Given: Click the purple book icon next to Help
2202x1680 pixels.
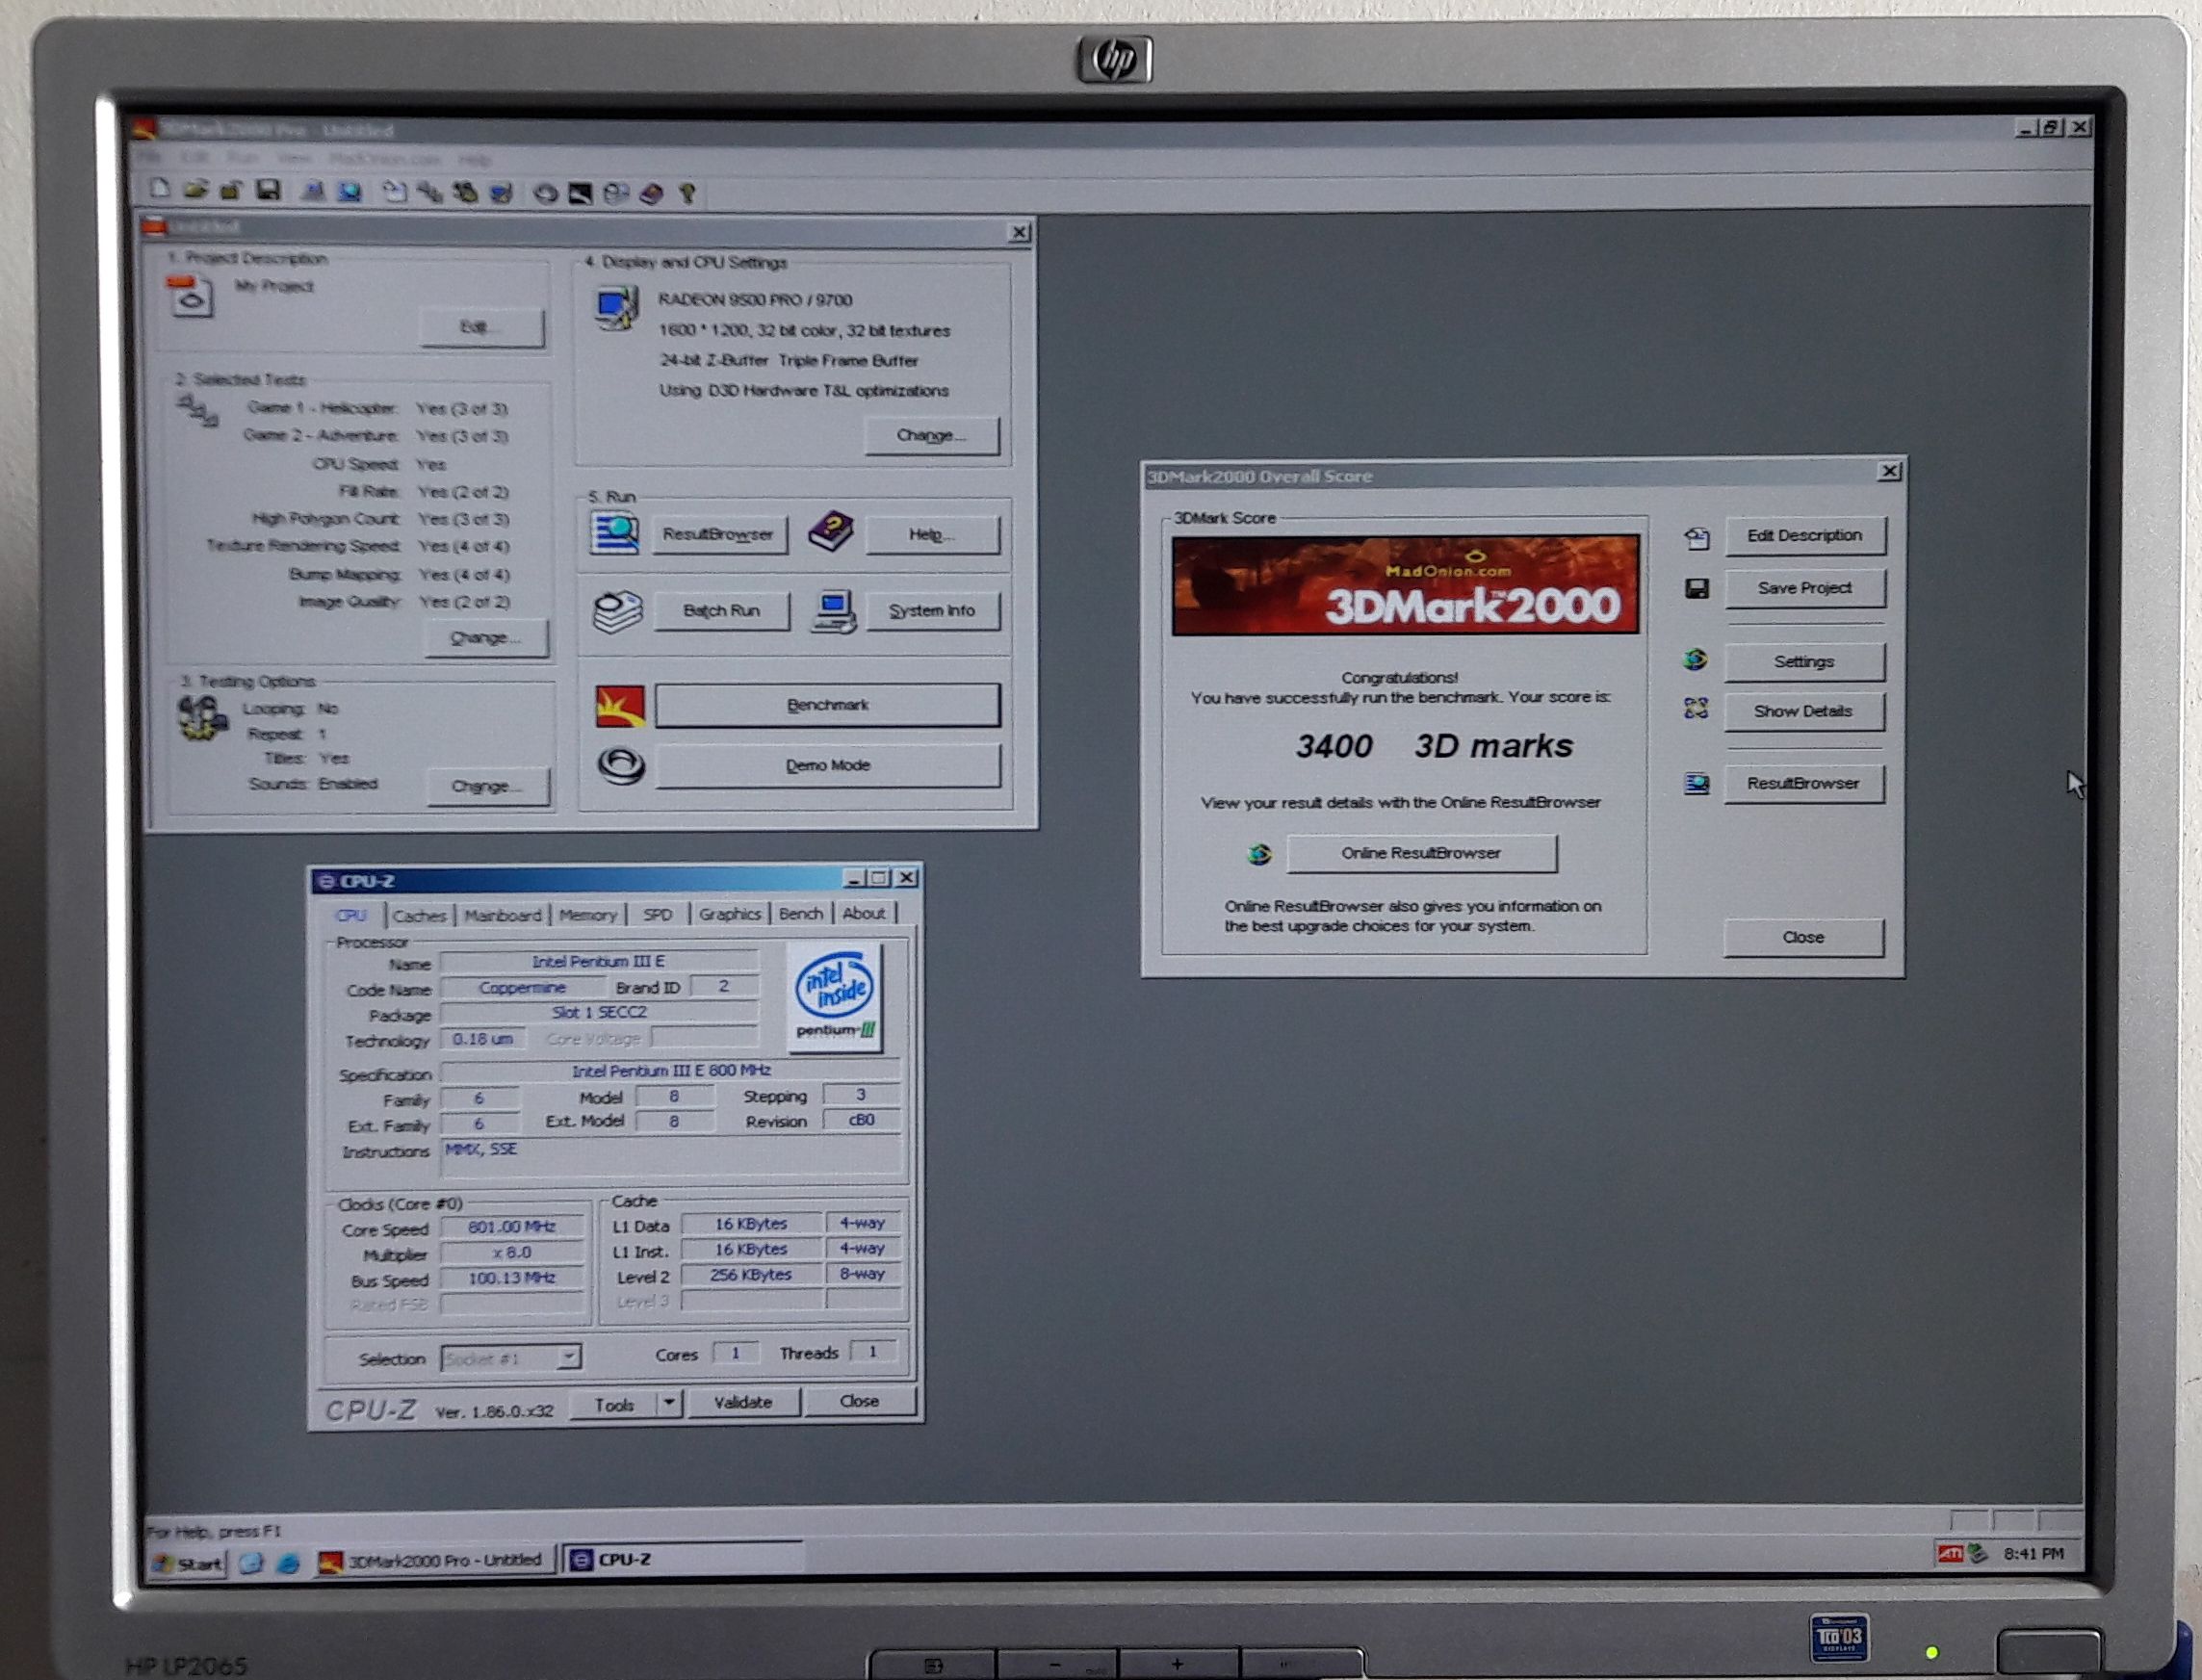Looking at the screenshot, I should (831, 532).
